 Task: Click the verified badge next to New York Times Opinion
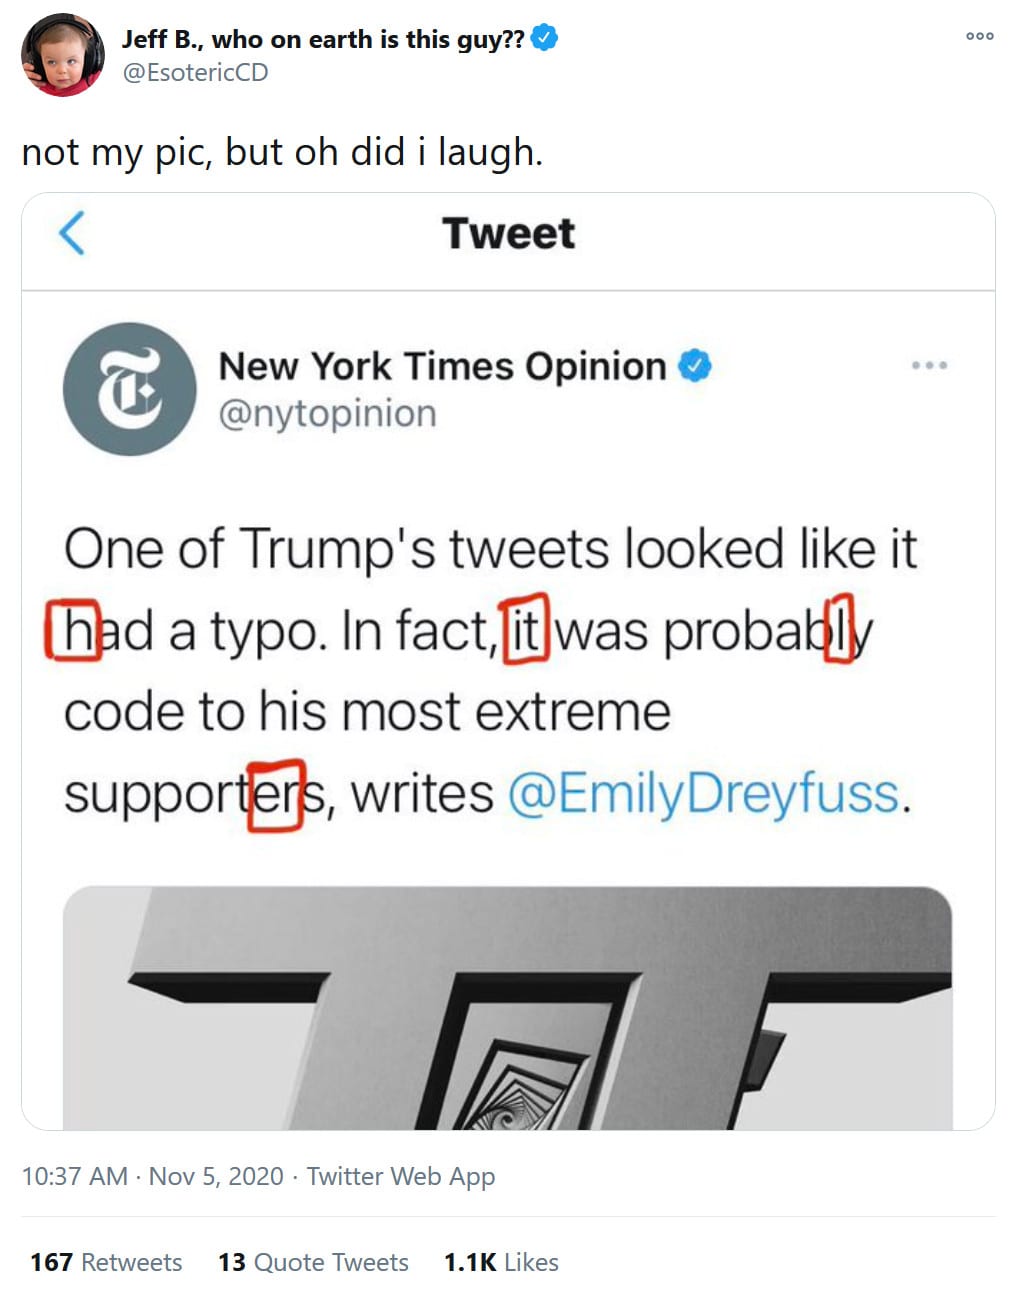695,366
